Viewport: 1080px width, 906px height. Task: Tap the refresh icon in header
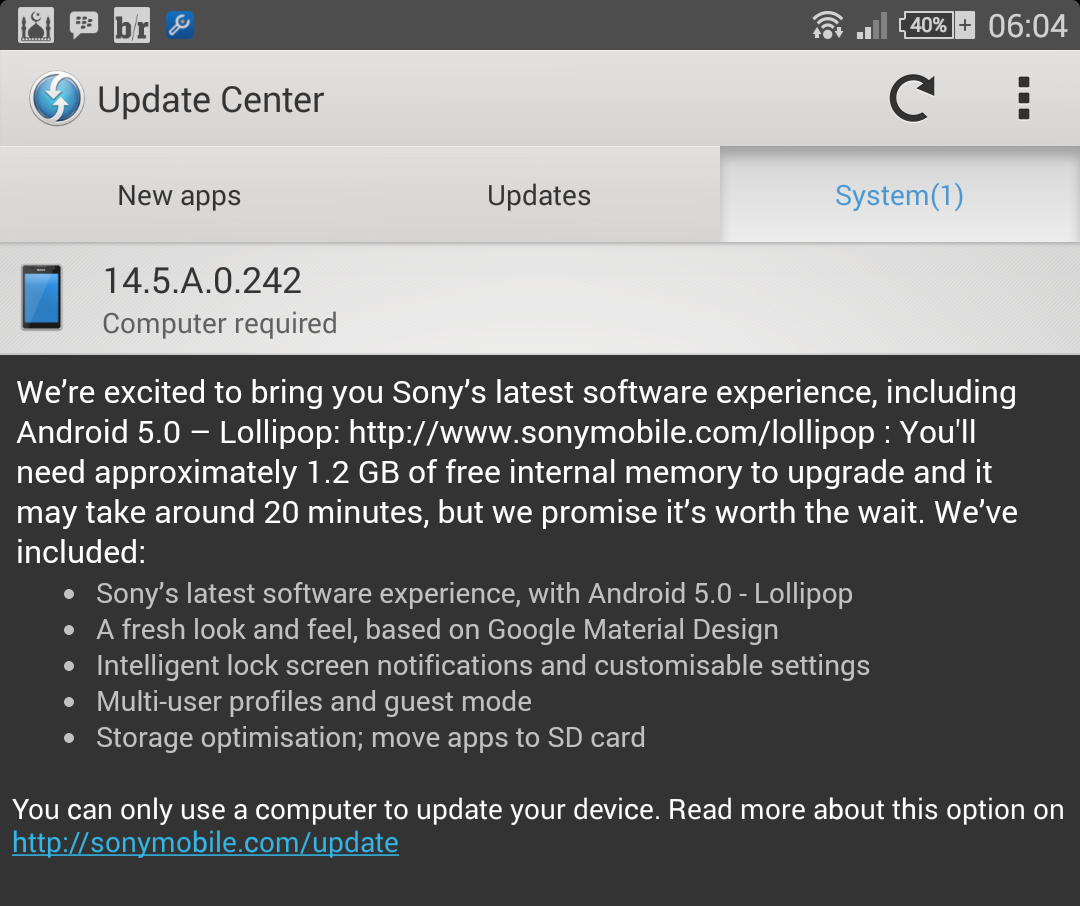point(912,98)
